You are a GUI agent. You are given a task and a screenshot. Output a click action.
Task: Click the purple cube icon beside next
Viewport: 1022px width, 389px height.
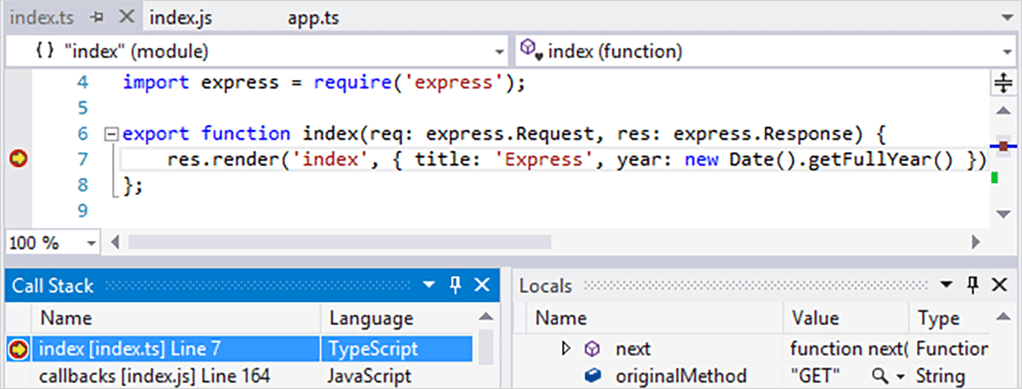point(592,349)
